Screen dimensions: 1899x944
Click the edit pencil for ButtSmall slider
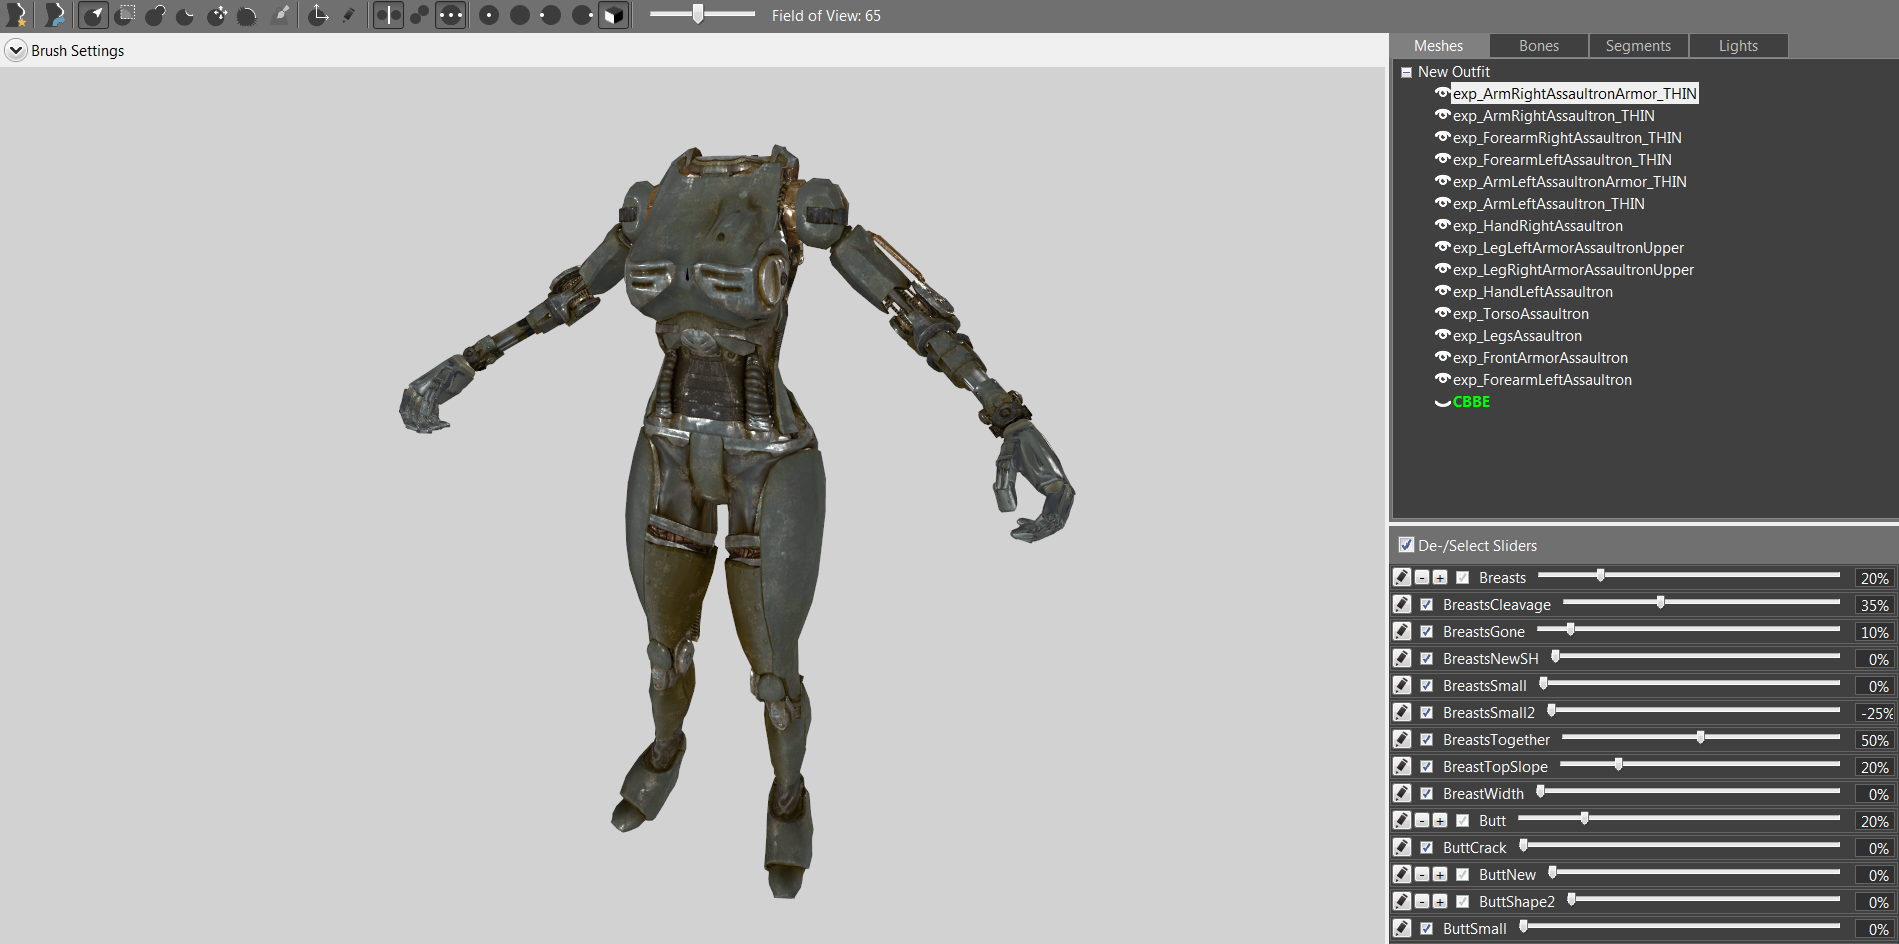coord(1402,928)
